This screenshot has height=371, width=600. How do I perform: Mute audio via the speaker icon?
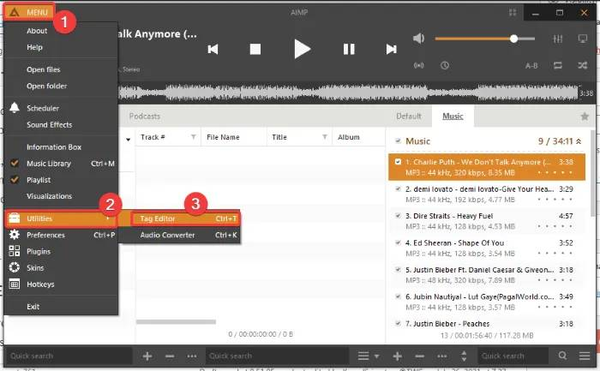point(419,38)
